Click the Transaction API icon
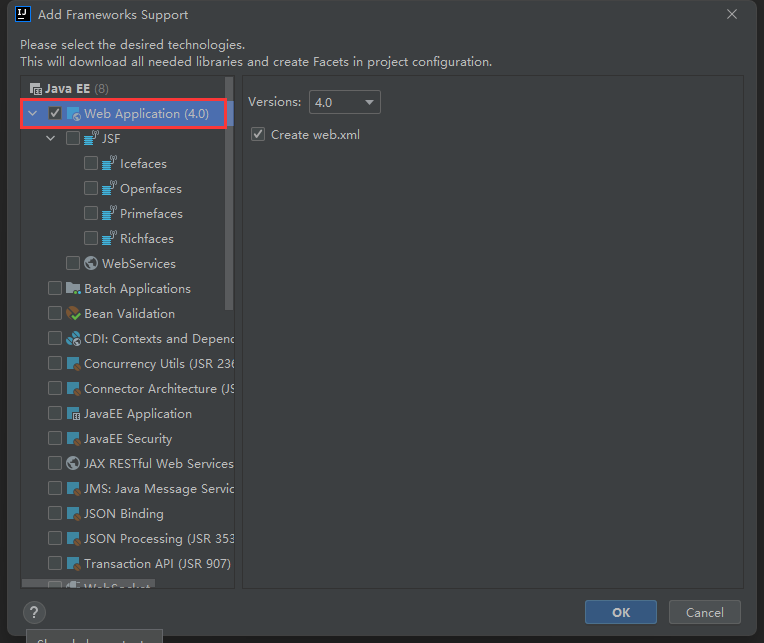 coord(73,564)
